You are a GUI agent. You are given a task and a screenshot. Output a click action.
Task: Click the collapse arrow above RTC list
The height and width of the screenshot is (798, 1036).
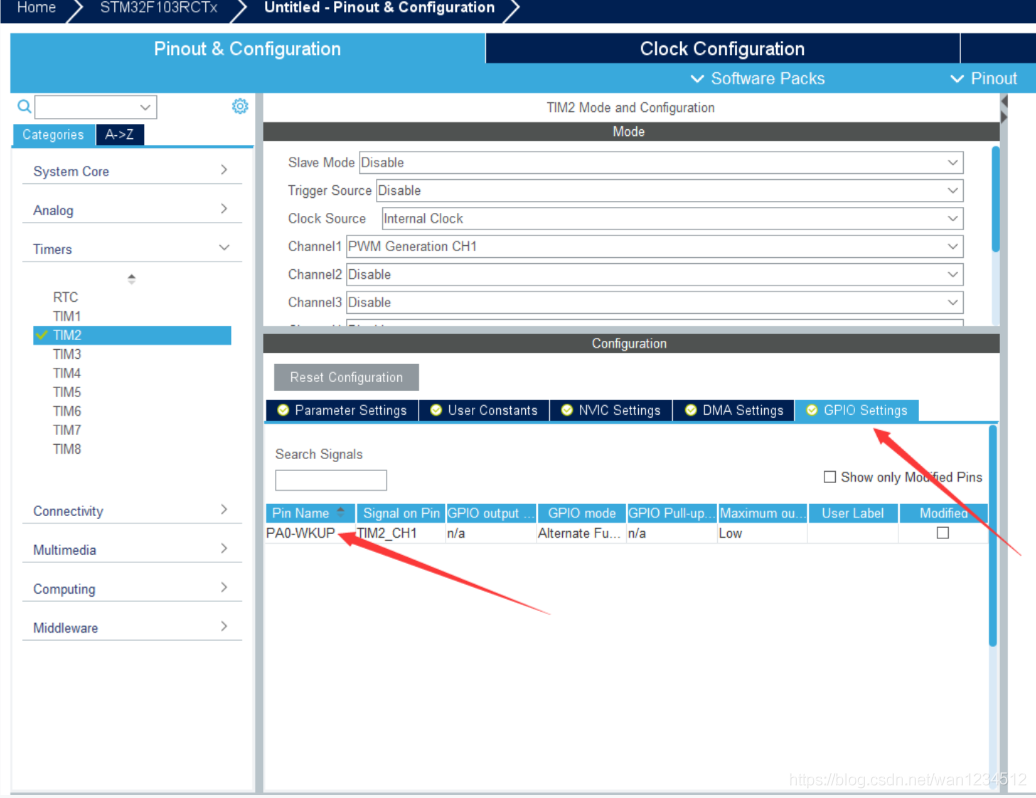(x=131, y=279)
